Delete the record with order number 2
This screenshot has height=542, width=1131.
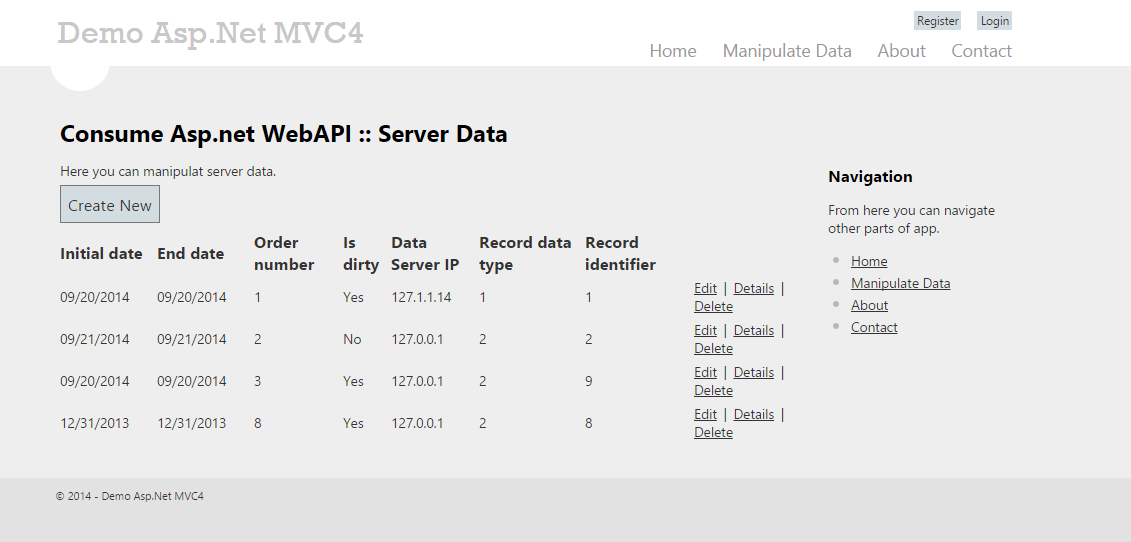(713, 348)
